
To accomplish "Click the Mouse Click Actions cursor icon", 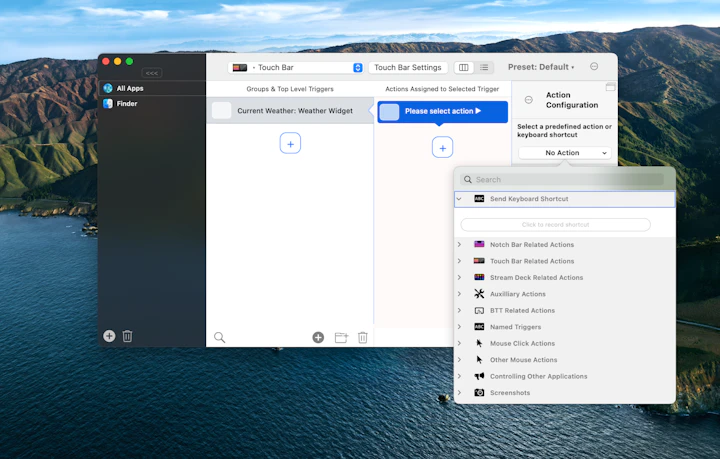I will (x=479, y=343).
